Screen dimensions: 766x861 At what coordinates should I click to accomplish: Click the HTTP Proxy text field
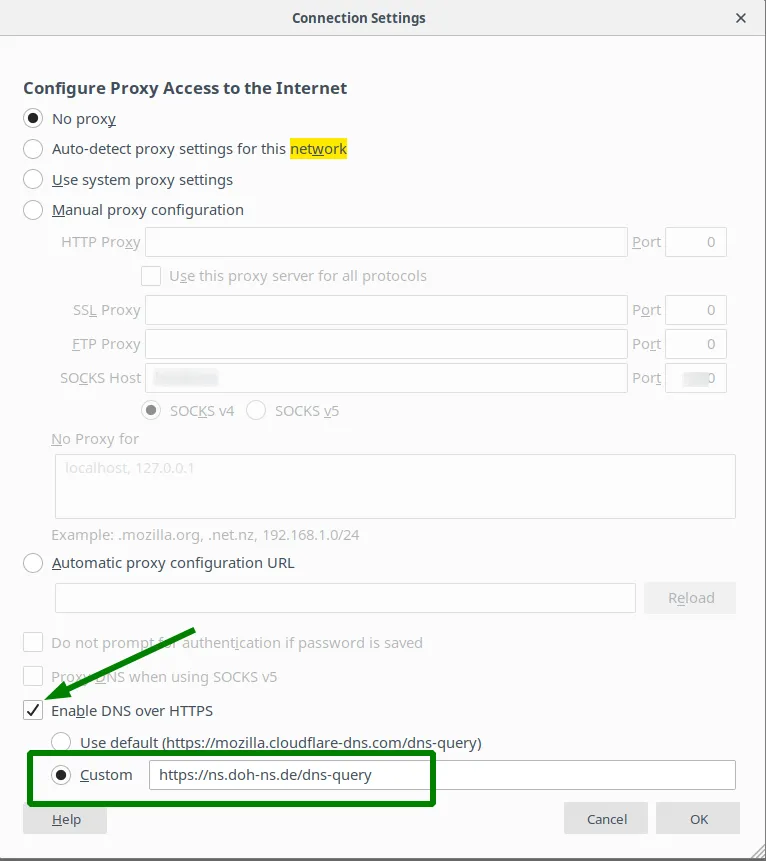[386, 242]
